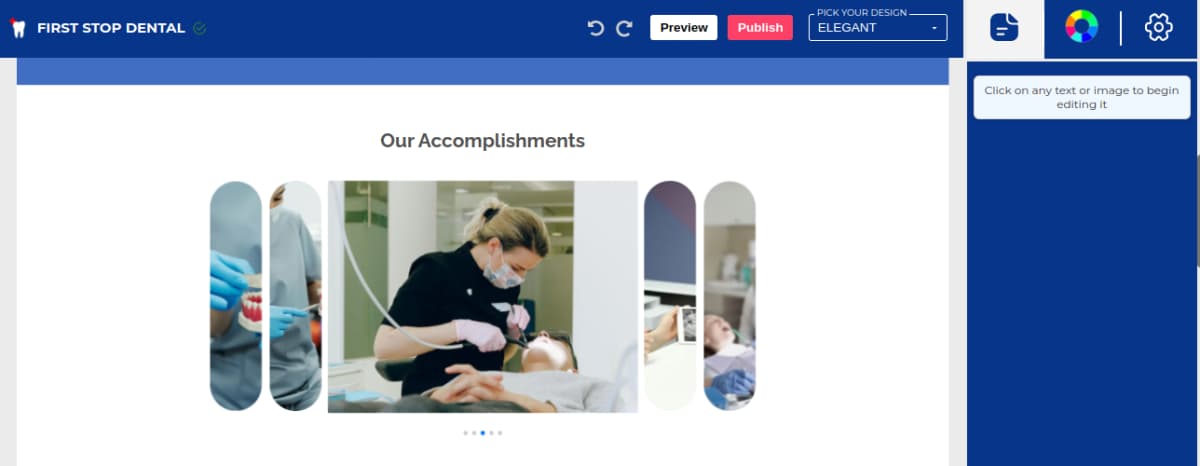
Task: Open the color wheel theme icon
Action: [1081, 27]
